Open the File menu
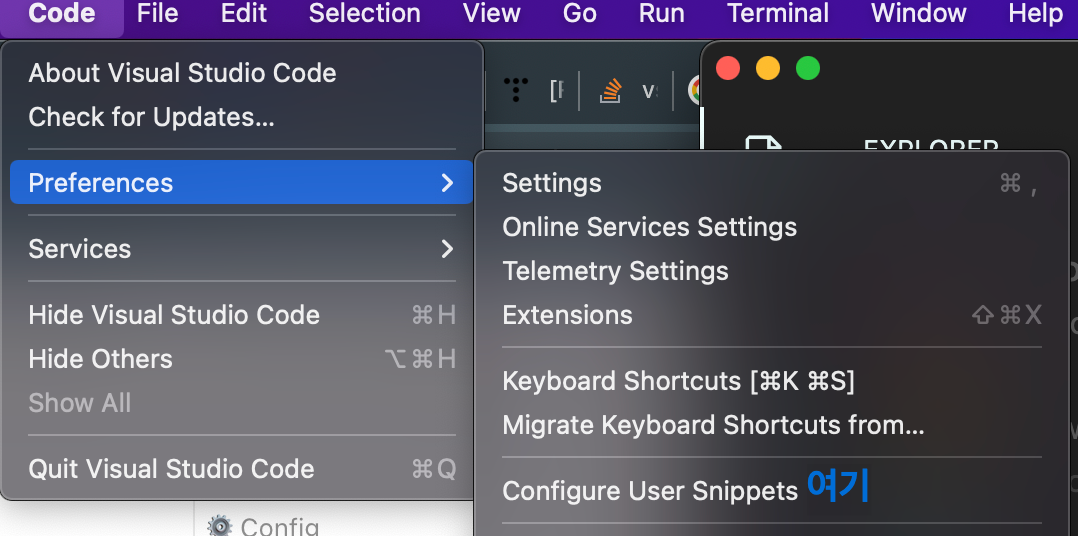Screen dimensions: 1078x536 pos(157,13)
